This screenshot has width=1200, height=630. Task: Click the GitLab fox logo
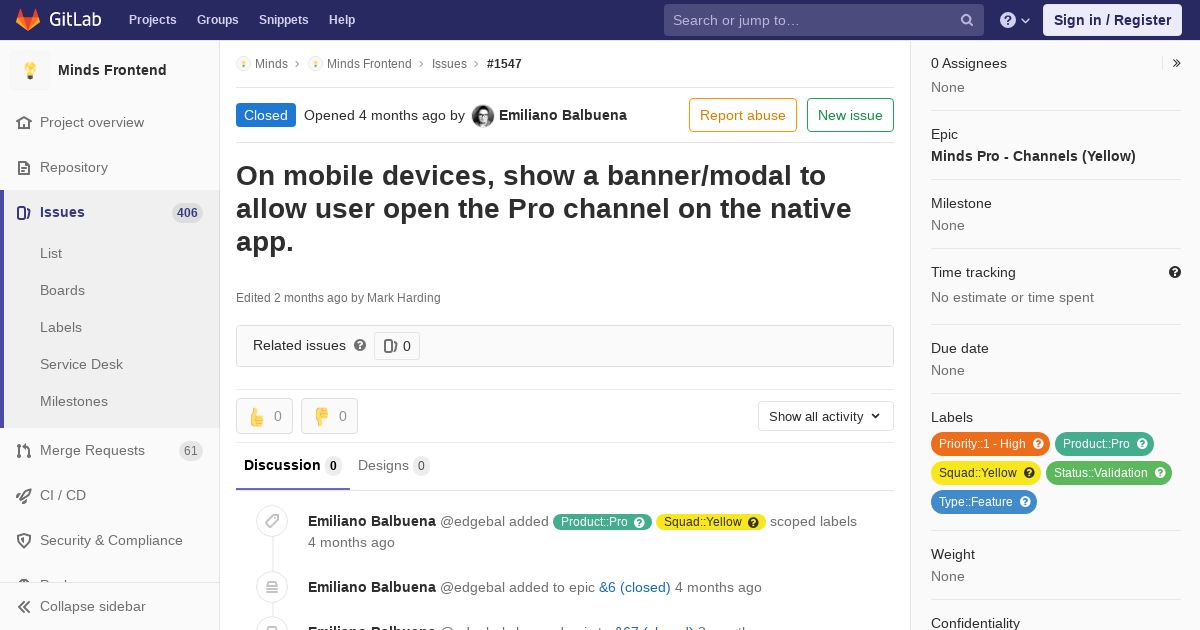click(28, 20)
